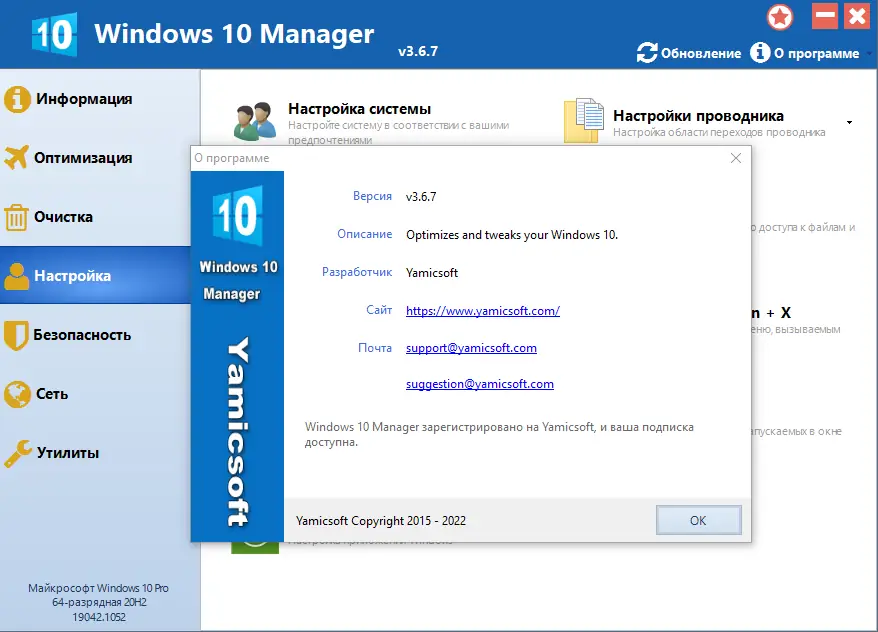Click the Настройка системы icon
This screenshot has height=632, width=878.
(x=256, y=117)
